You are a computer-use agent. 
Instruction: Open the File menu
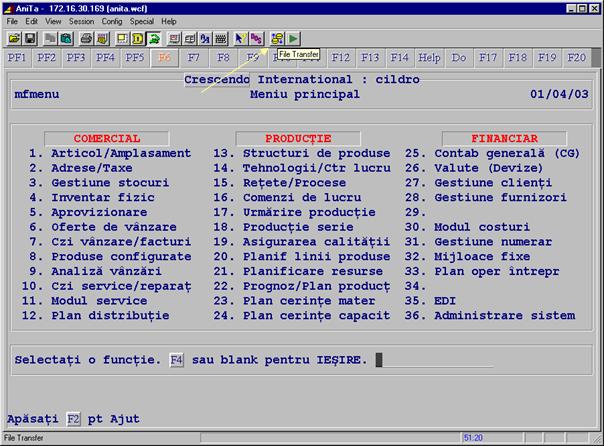[13, 21]
